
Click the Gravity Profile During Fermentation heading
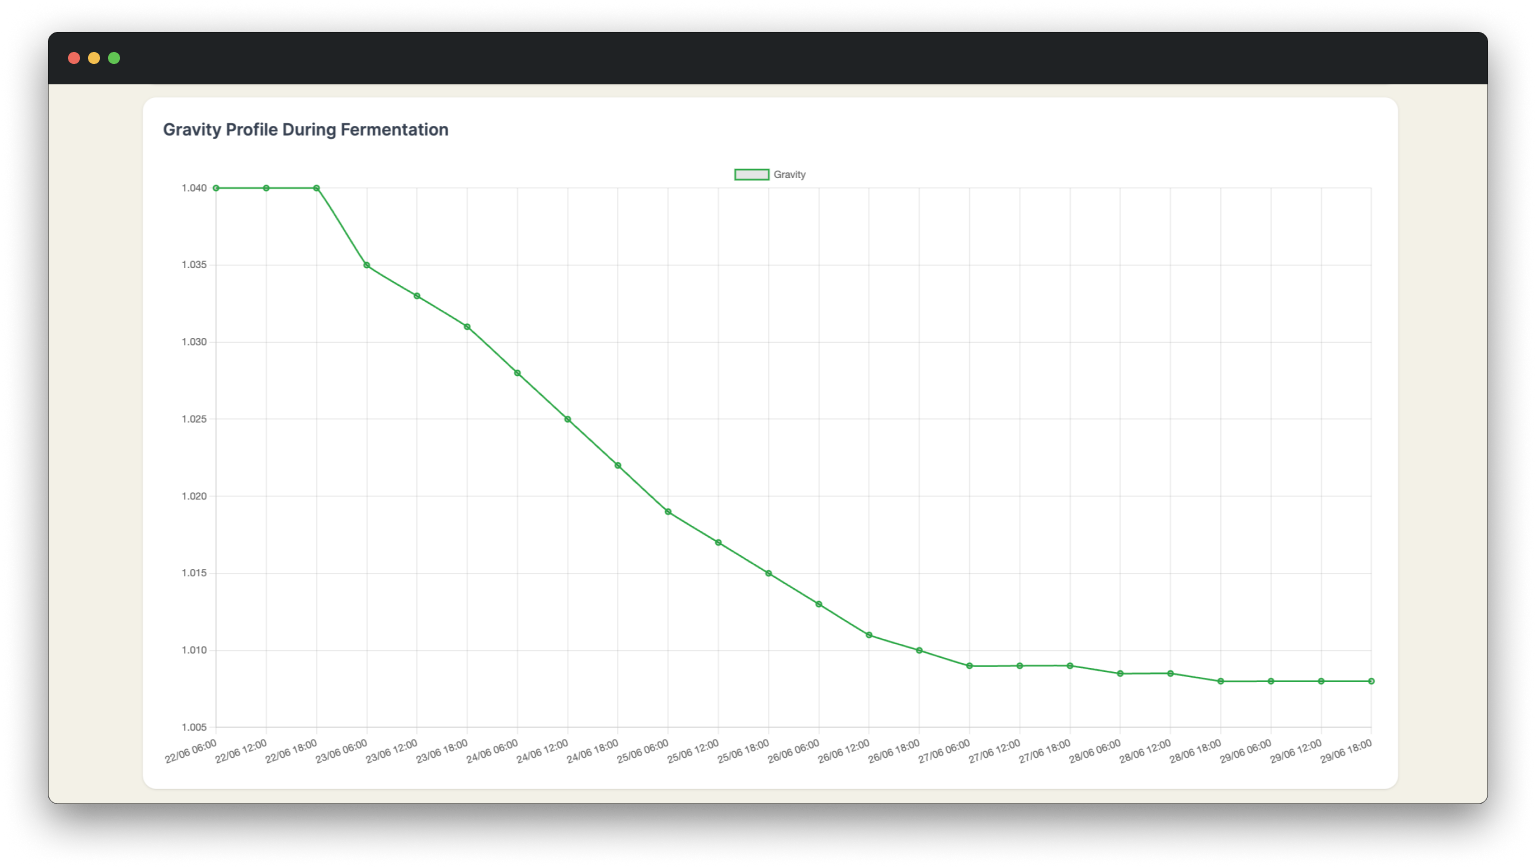click(306, 130)
